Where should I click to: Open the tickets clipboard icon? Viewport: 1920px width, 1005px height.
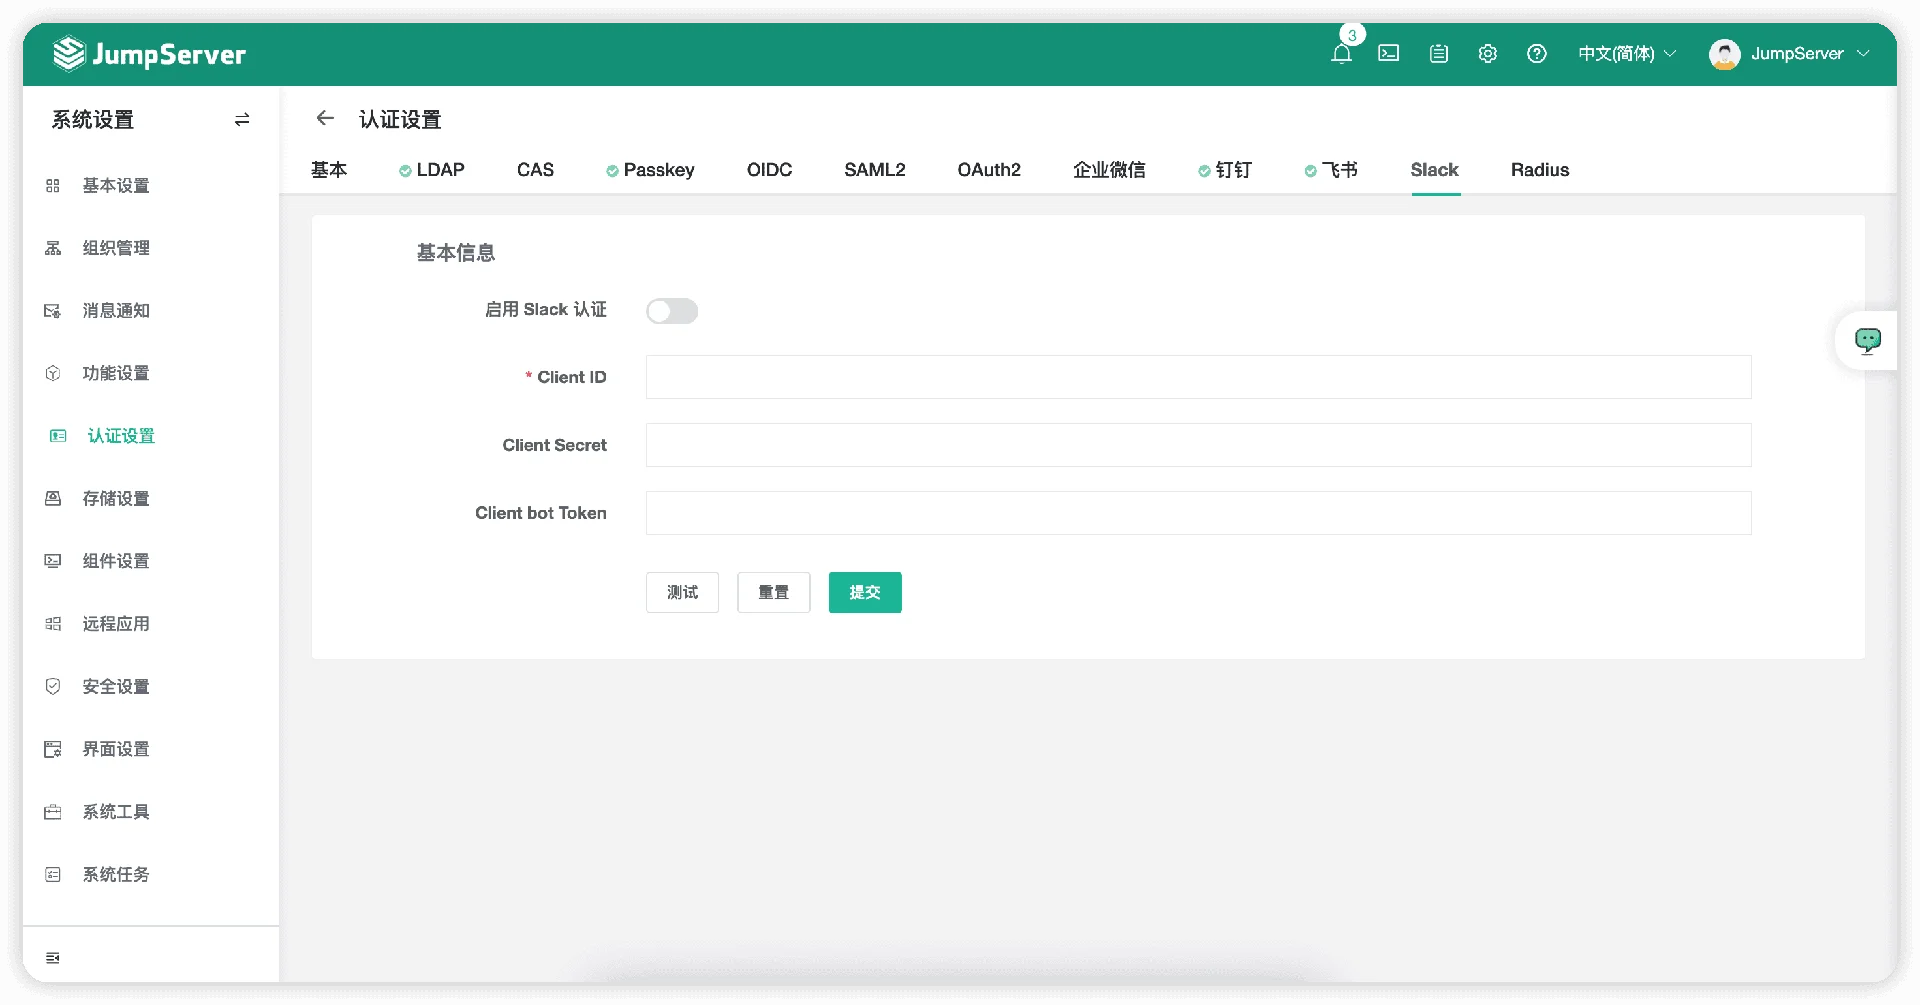[1439, 54]
